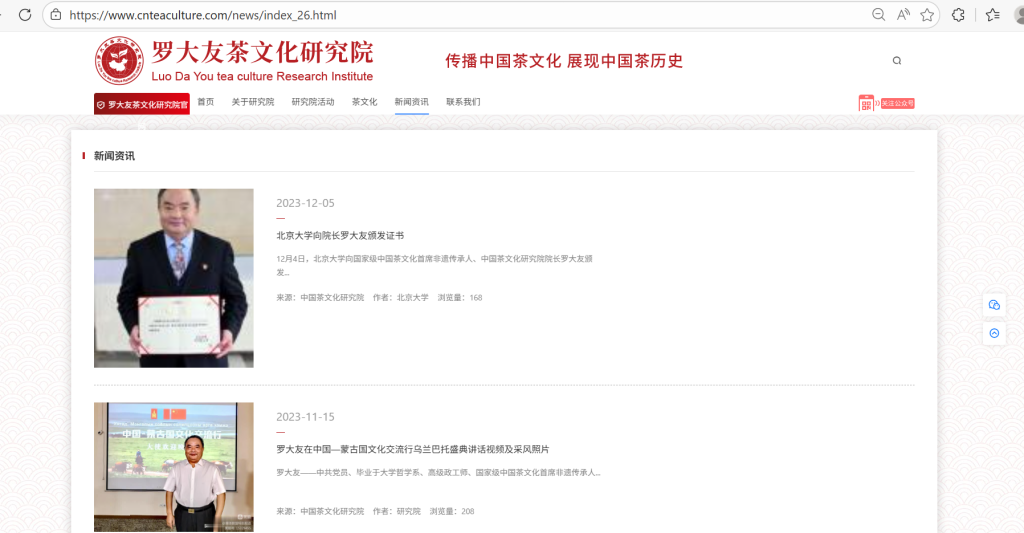Open browser extensions puzzle icon
Viewport: 1024px width, 533px height.
[959, 15]
